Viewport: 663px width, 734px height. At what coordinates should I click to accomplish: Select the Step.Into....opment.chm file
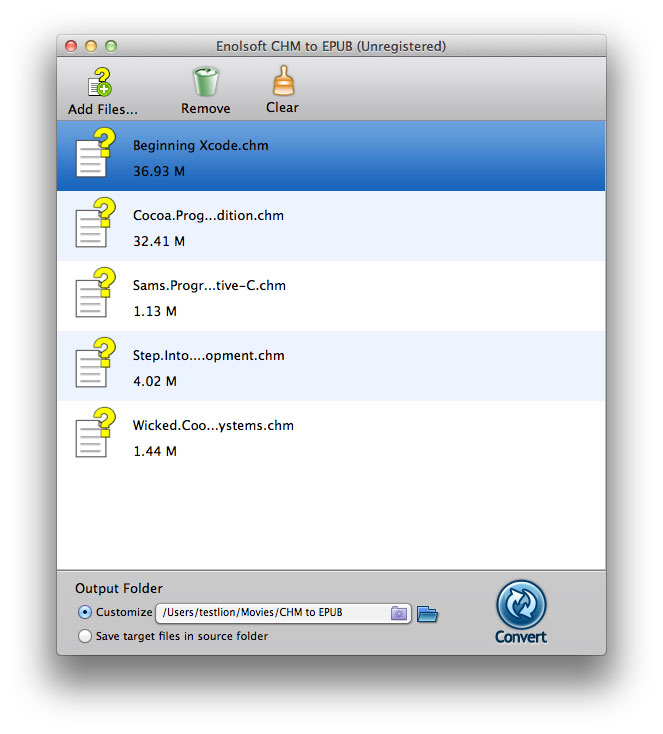331,366
